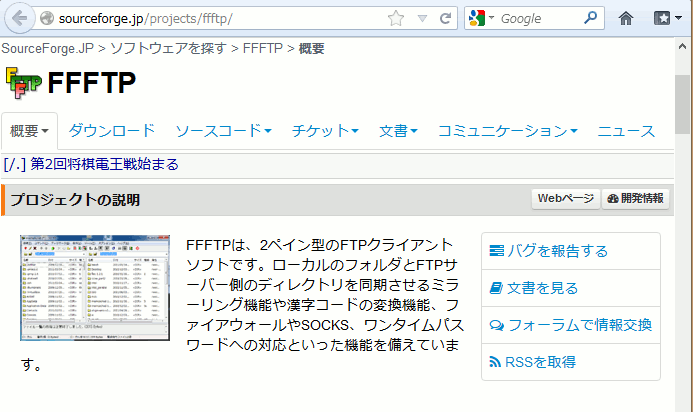
Task: Expand the チケット dropdown menu
Action: coord(325,131)
